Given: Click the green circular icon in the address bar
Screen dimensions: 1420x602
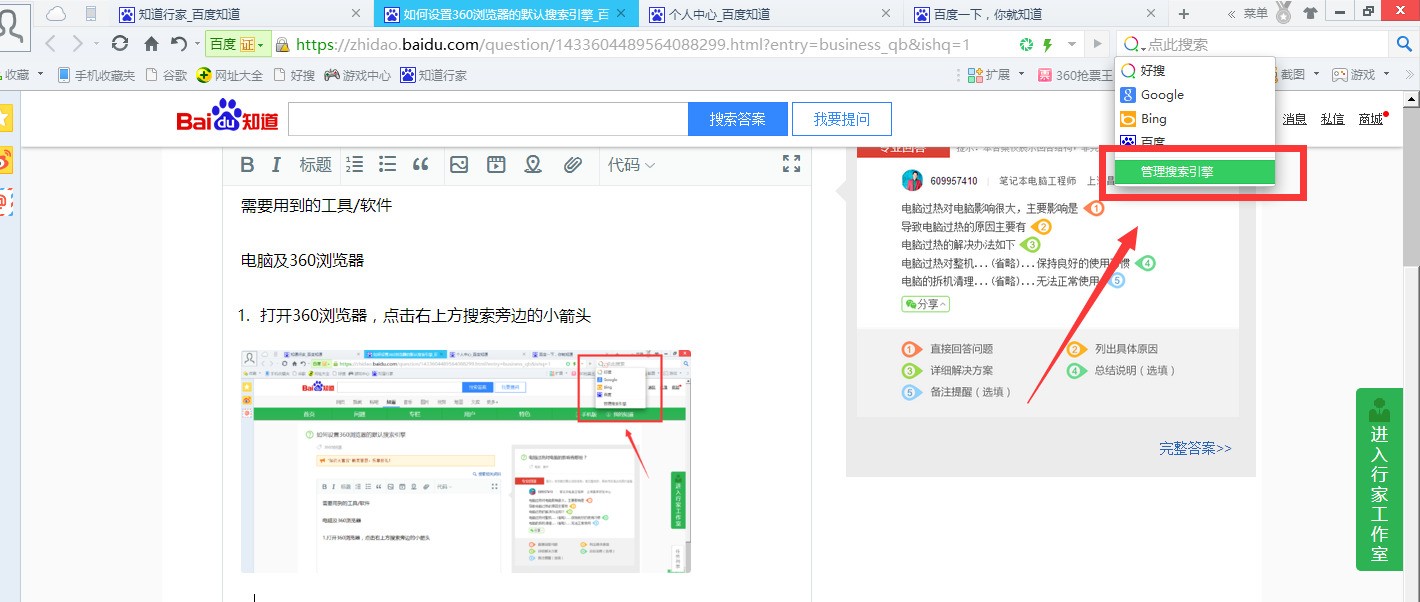Looking at the screenshot, I should (x=1025, y=45).
